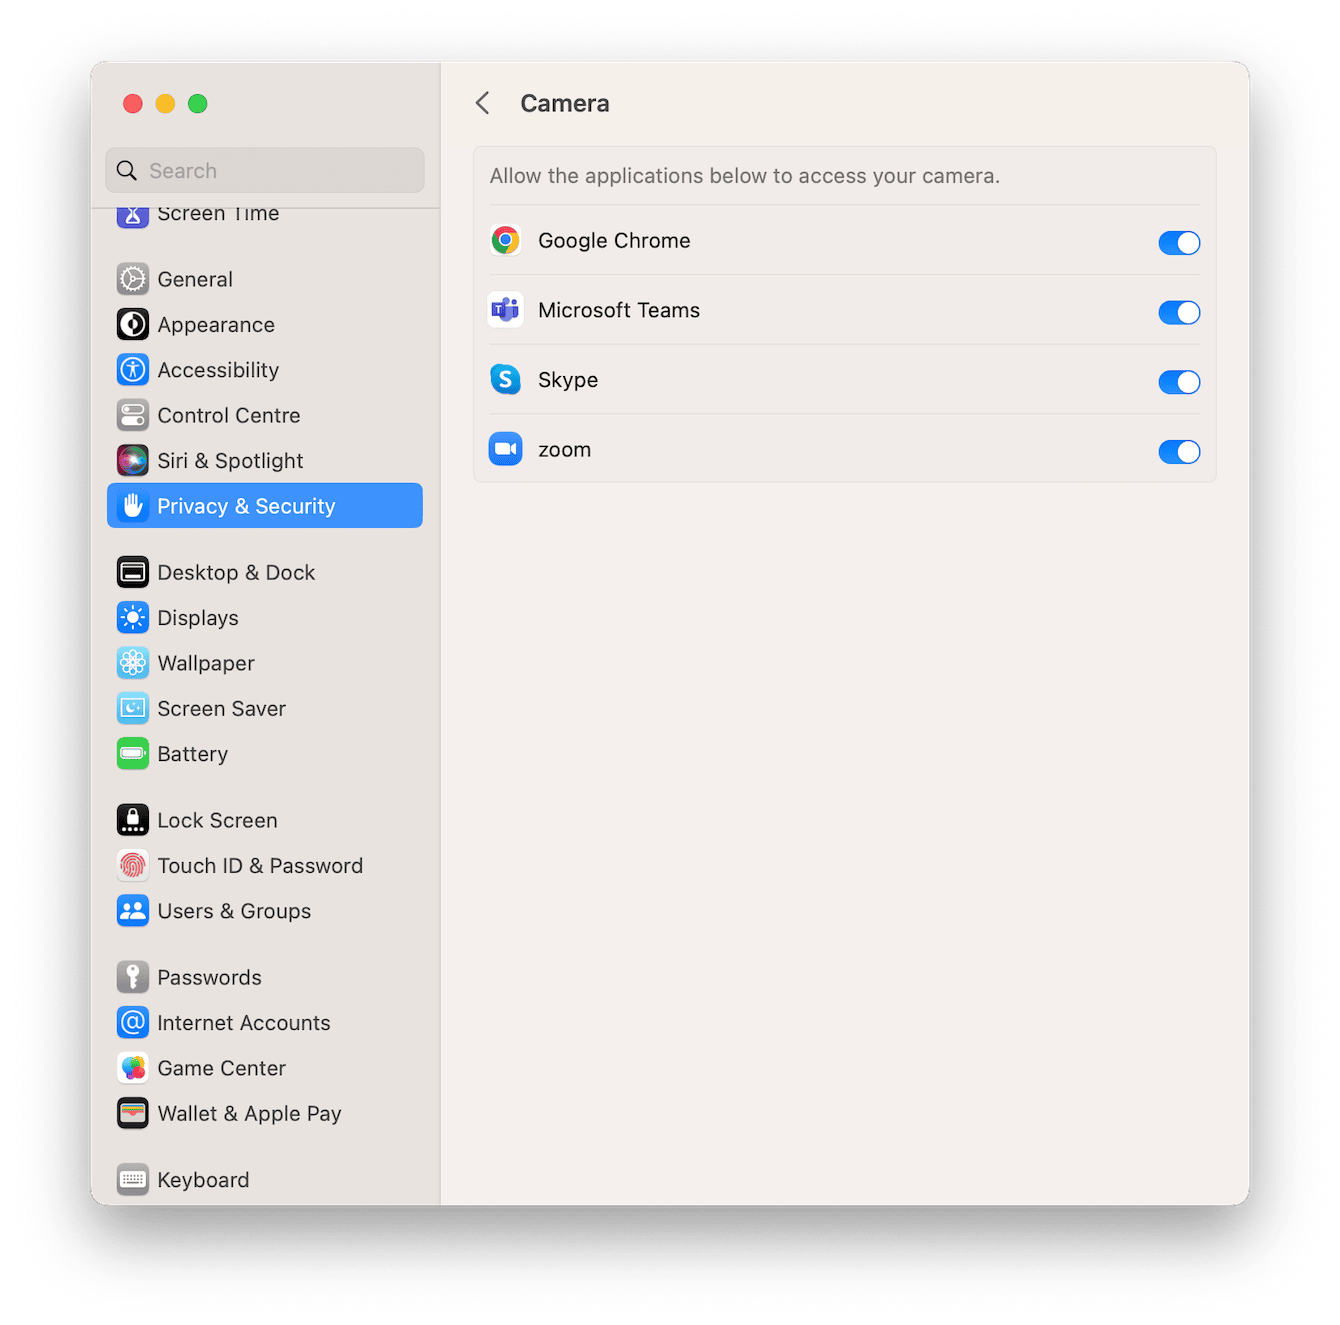Select the Wallet & Apple Pay icon
The height and width of the screenshot is (1325, 1340).
(x=133, y=1113)
